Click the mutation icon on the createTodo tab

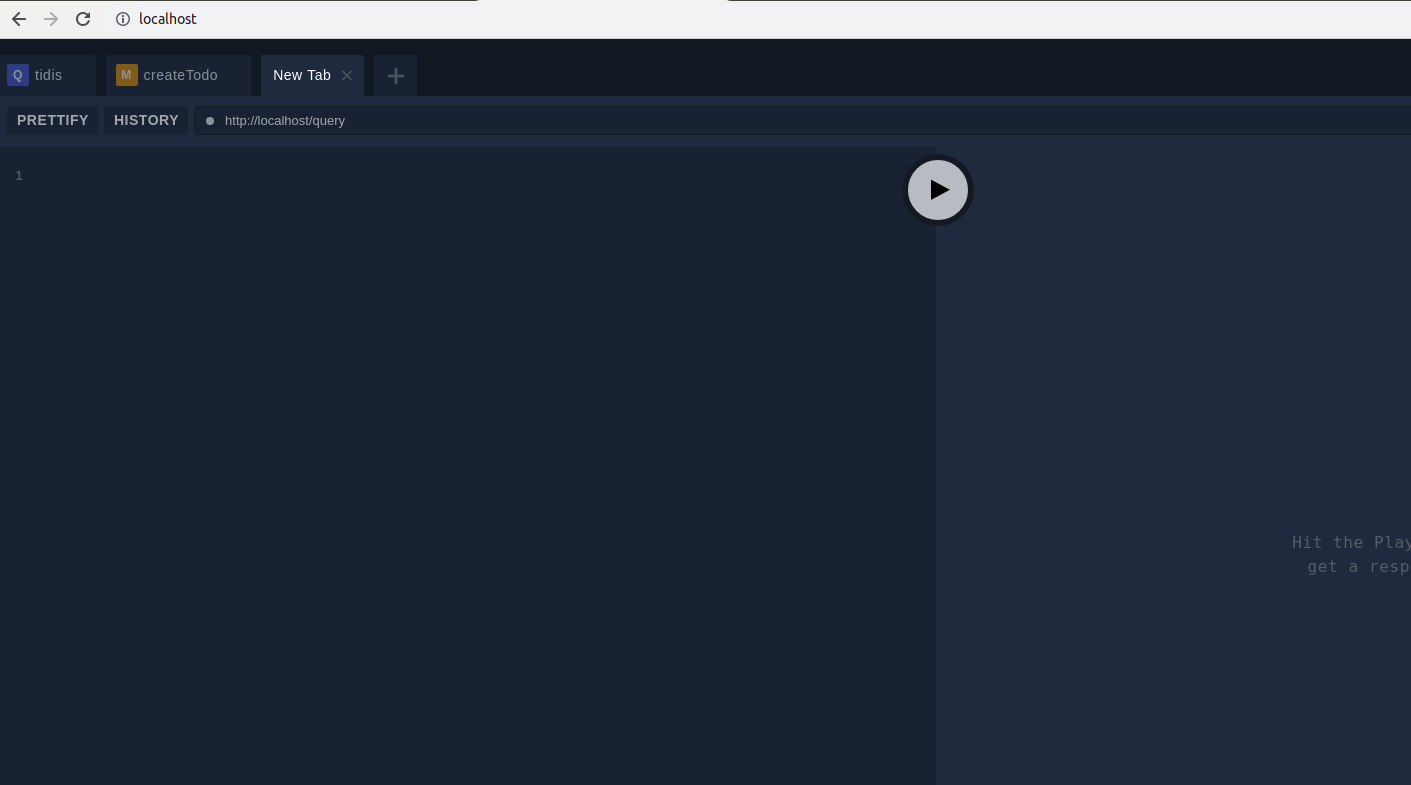click(x=126, y=74)
